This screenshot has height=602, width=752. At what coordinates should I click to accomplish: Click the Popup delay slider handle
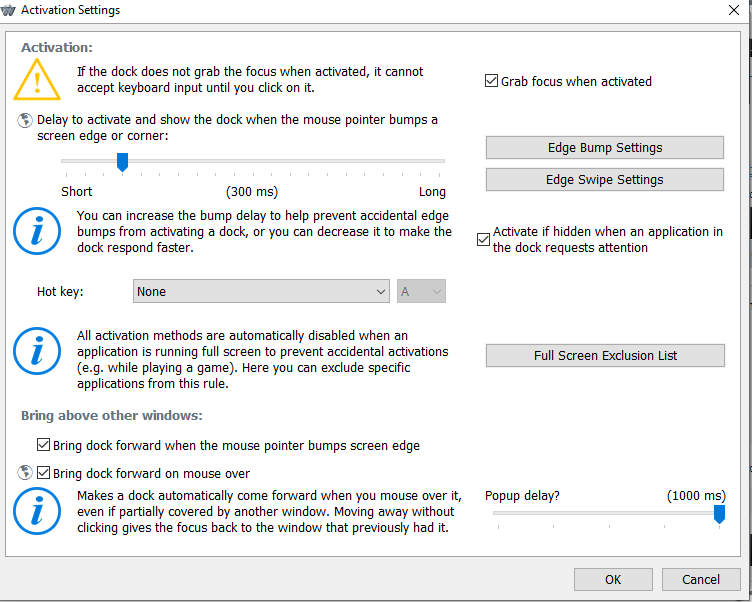pyautogui.click(x=718, y=514)
